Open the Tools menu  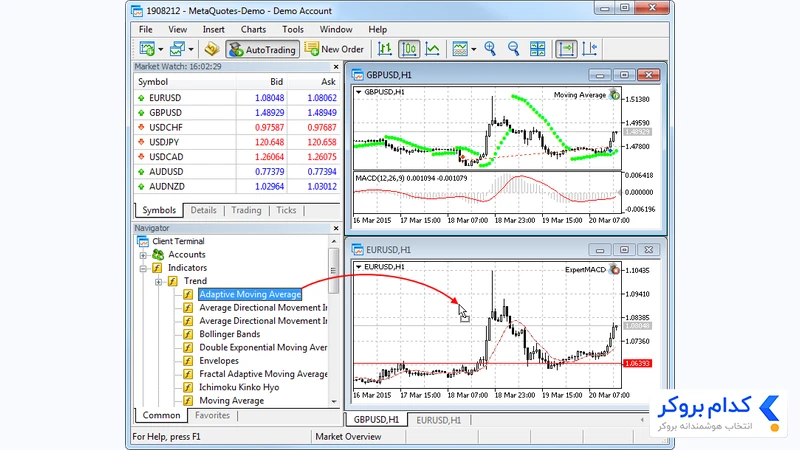[293, 30]
